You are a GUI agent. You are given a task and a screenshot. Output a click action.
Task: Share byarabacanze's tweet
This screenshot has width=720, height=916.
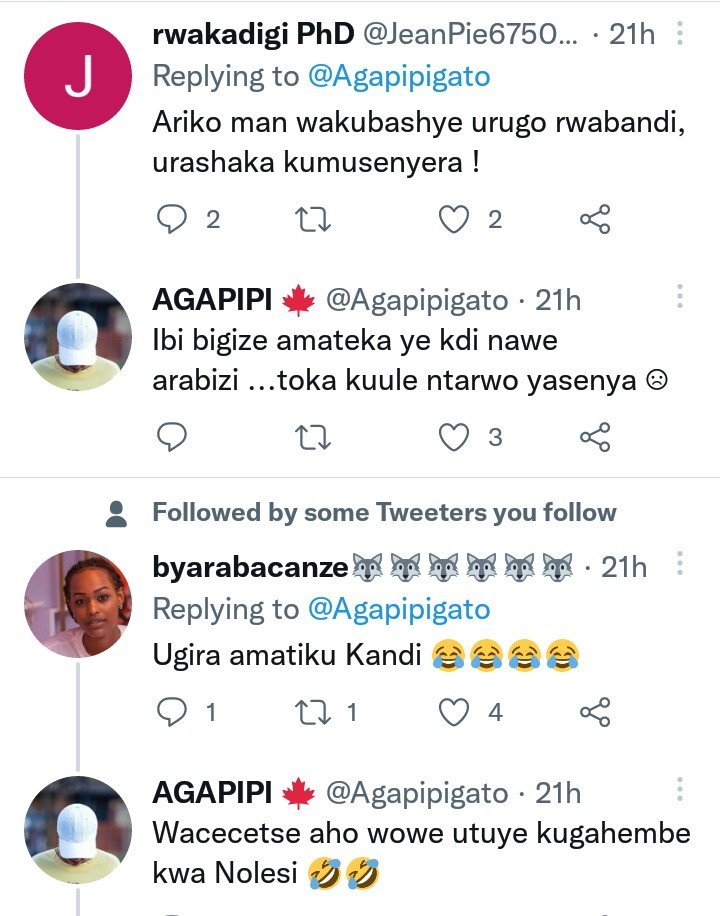tap(595, 711)
